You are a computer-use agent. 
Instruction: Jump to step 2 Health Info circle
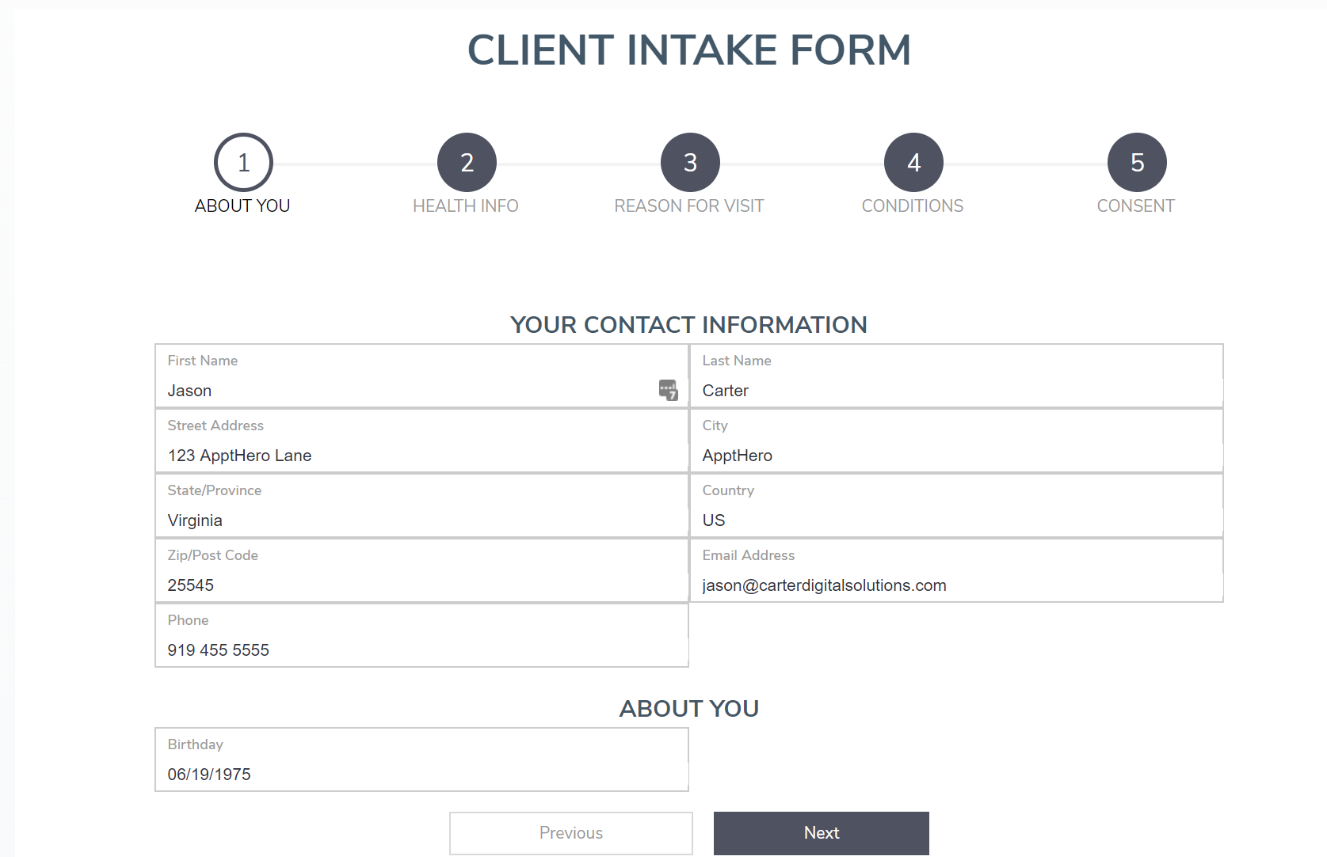(467, 163)
